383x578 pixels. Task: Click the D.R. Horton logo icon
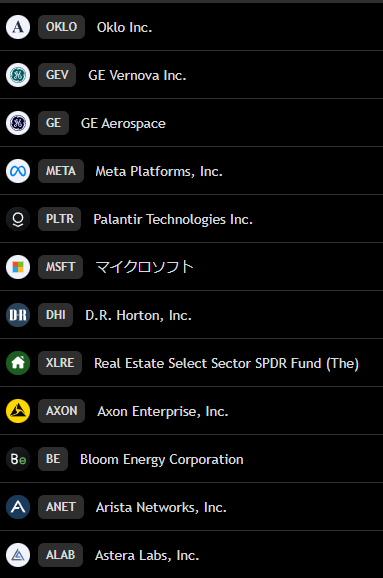18,315
